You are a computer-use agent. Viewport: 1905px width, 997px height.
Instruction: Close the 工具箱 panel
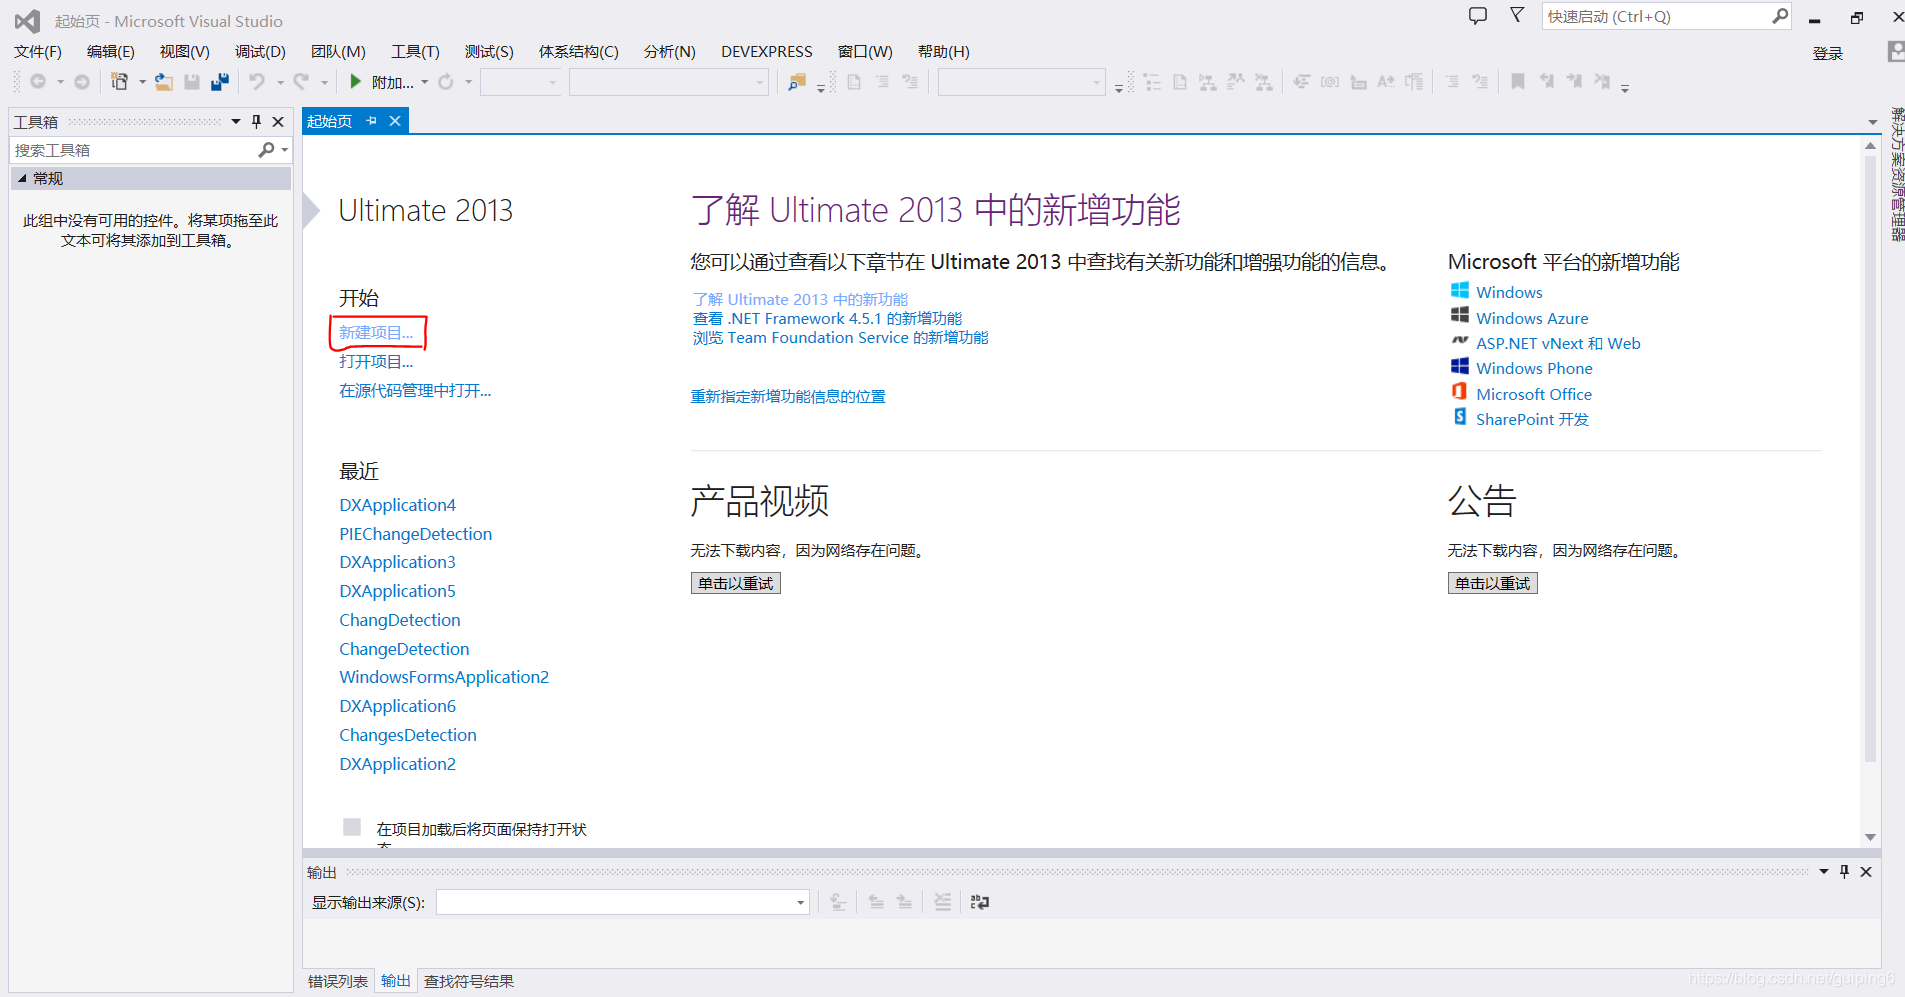[x=278, y=122]
